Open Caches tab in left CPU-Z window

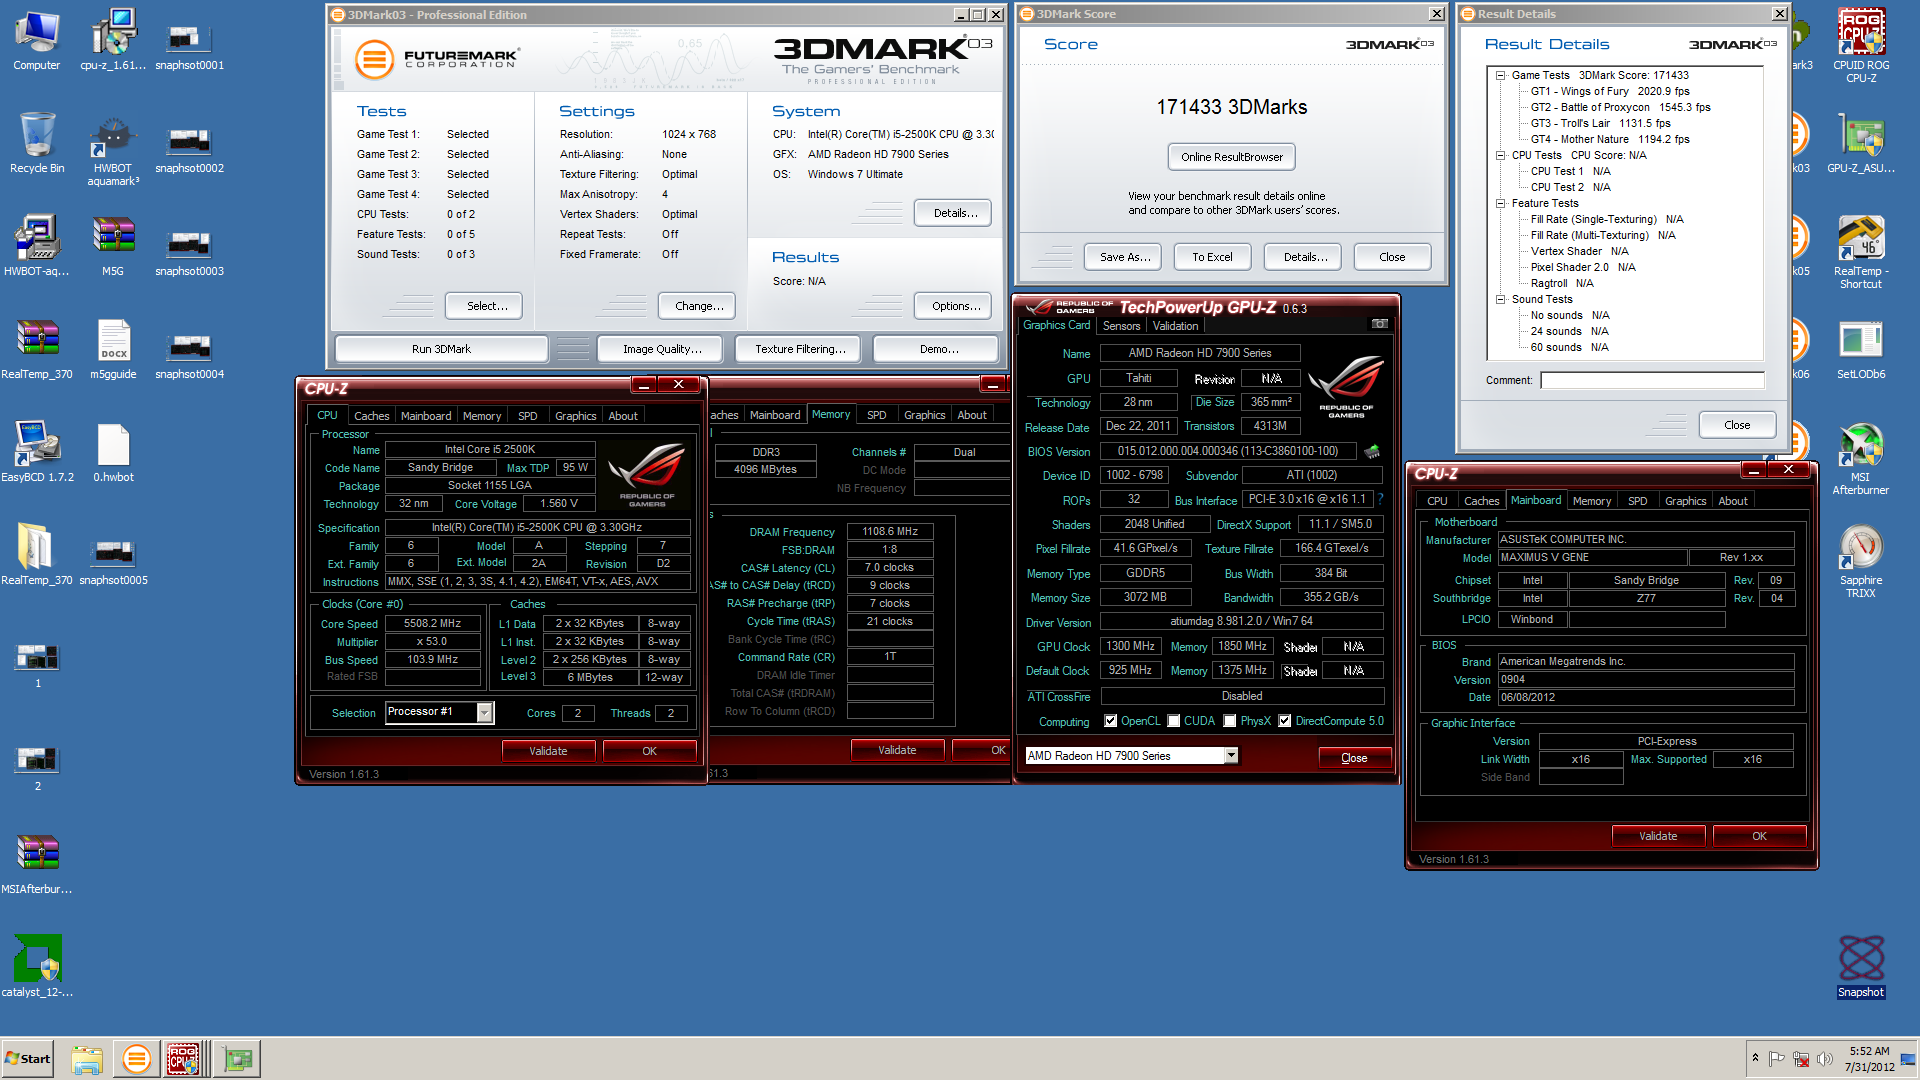[371, 416]
